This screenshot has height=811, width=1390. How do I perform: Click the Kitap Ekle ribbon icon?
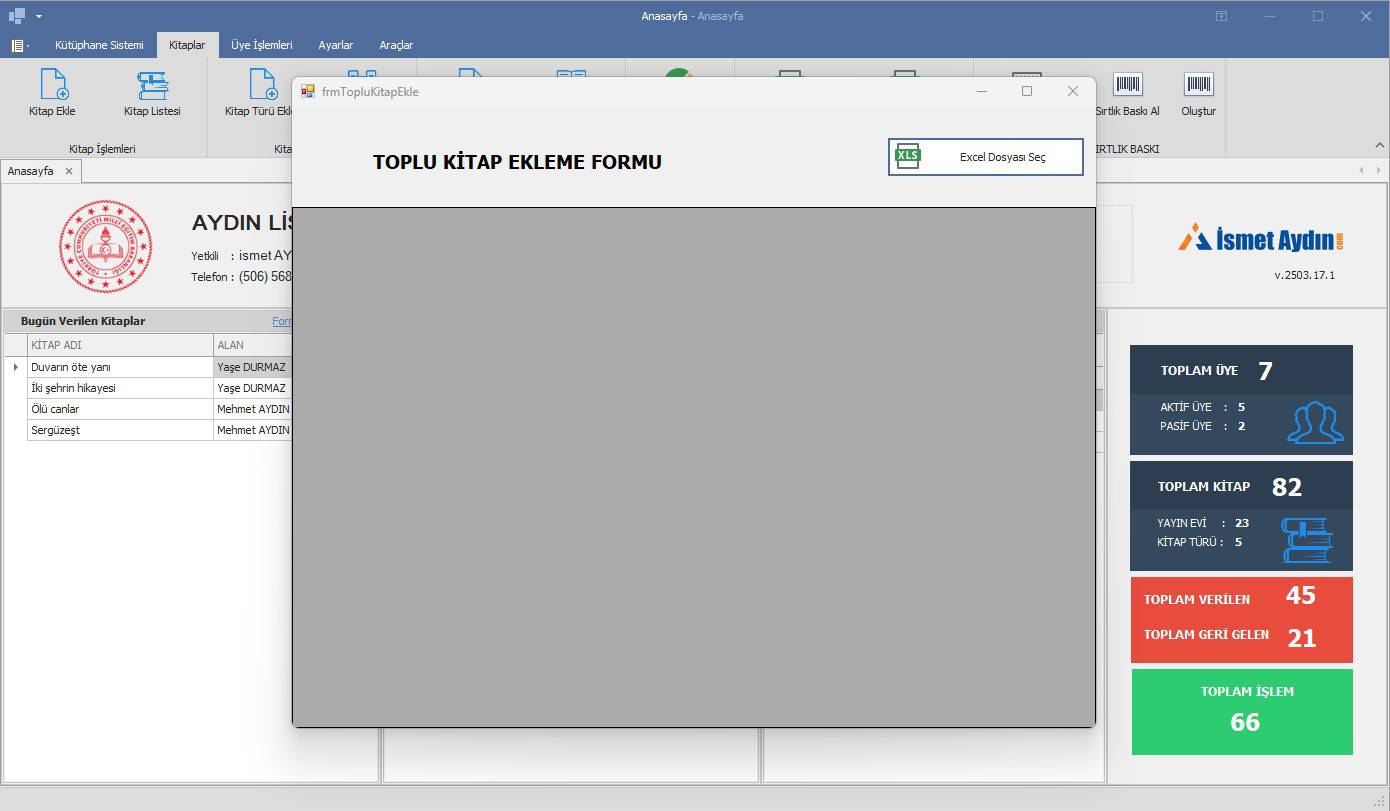point(52,85)
